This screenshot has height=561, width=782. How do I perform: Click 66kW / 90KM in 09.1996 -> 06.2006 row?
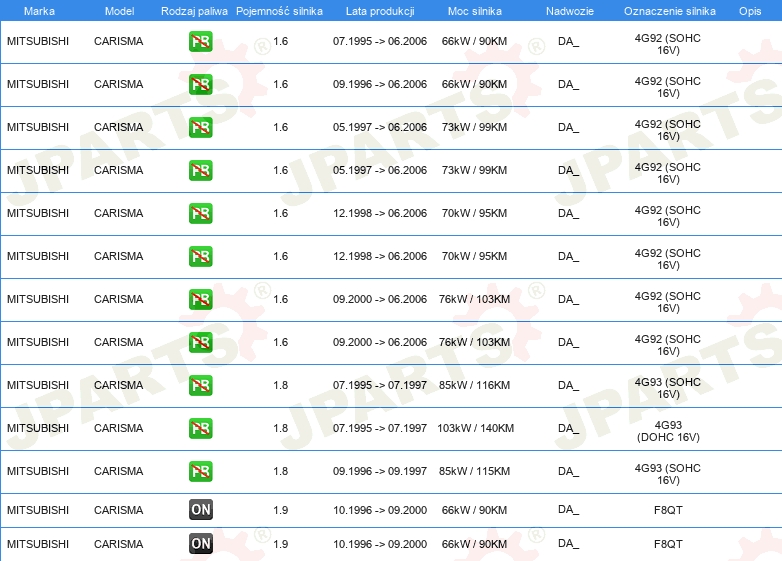coord(474,84)
